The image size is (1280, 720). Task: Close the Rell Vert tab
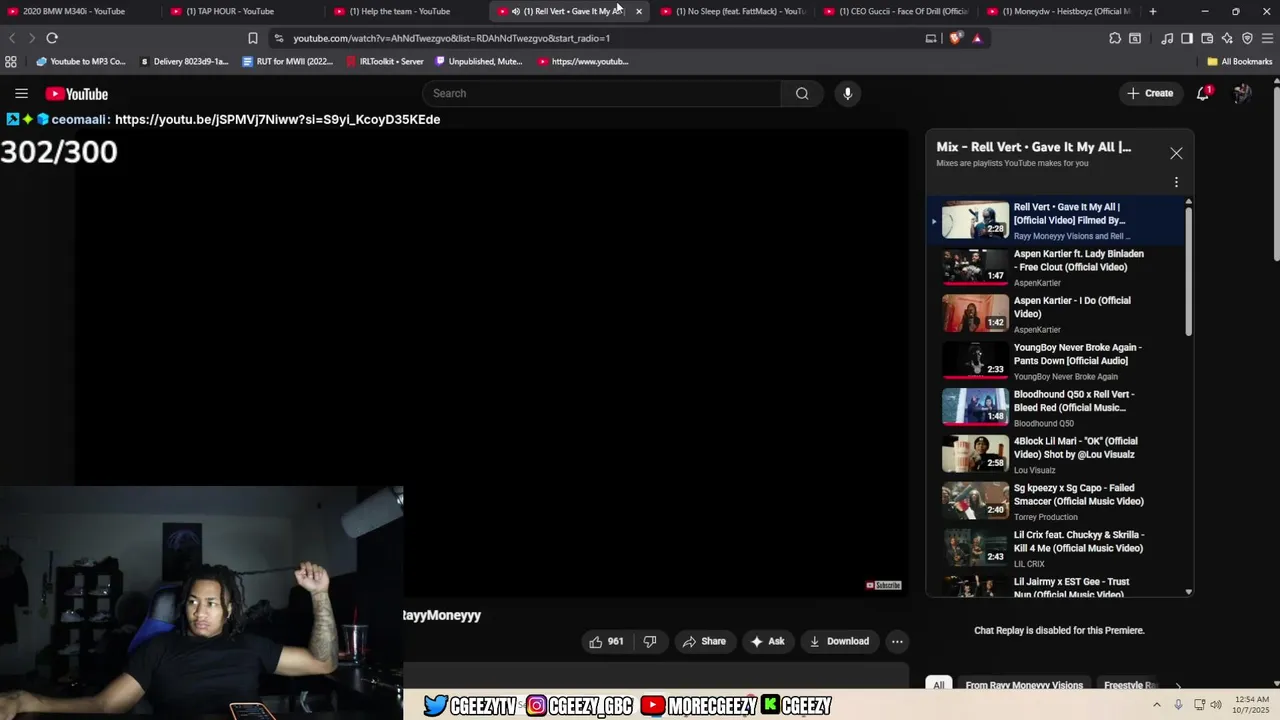[639, 11]
